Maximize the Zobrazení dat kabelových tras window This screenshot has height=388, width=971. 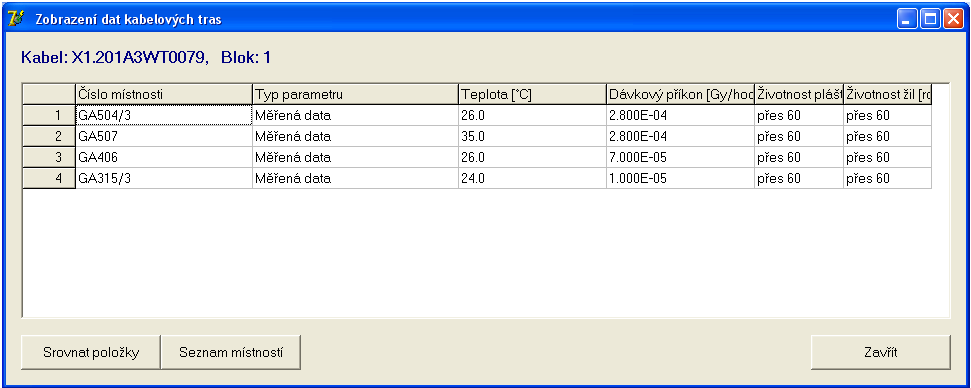click(x=930, y=19)
